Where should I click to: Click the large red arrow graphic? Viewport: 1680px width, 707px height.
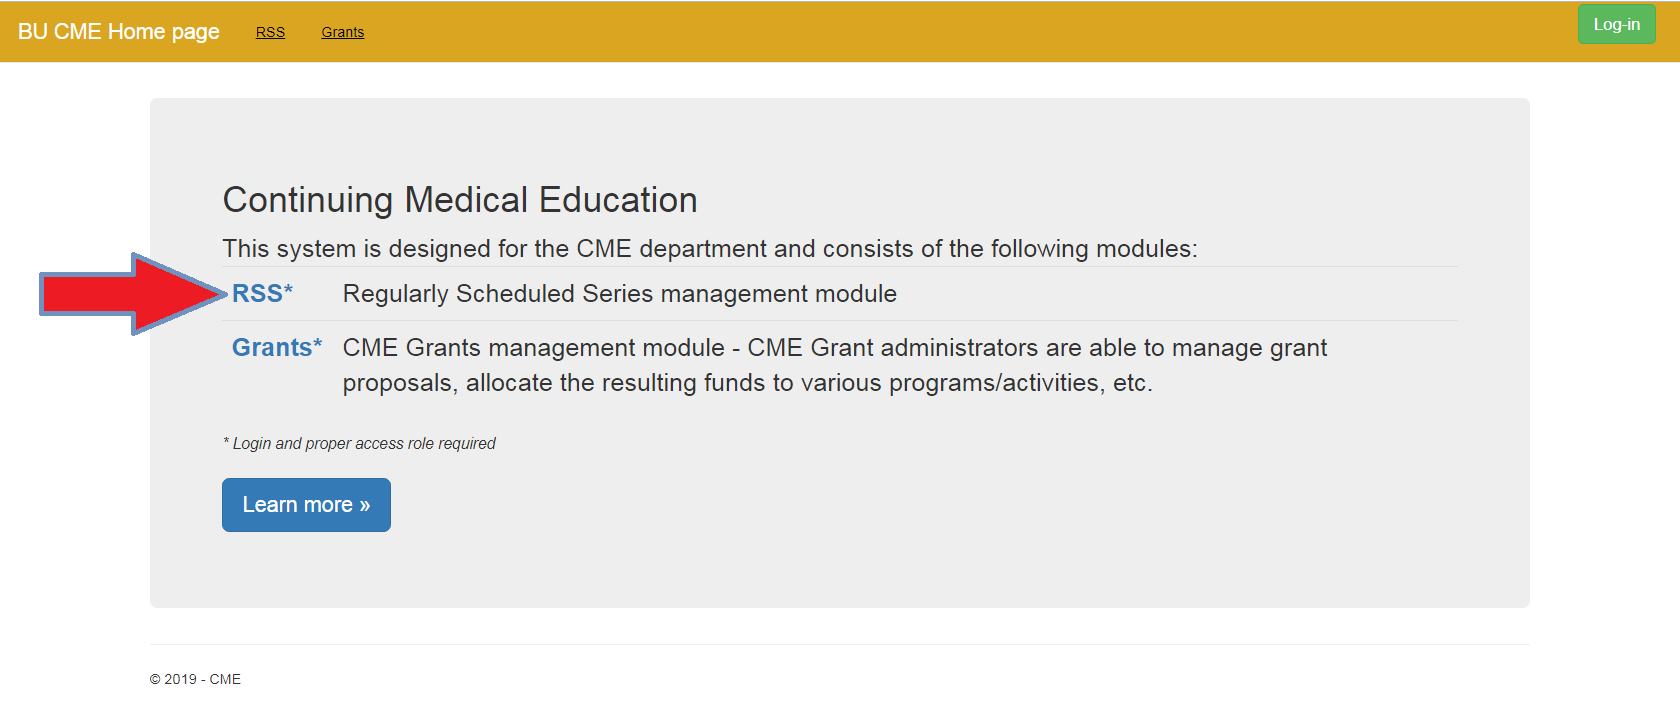134,293
